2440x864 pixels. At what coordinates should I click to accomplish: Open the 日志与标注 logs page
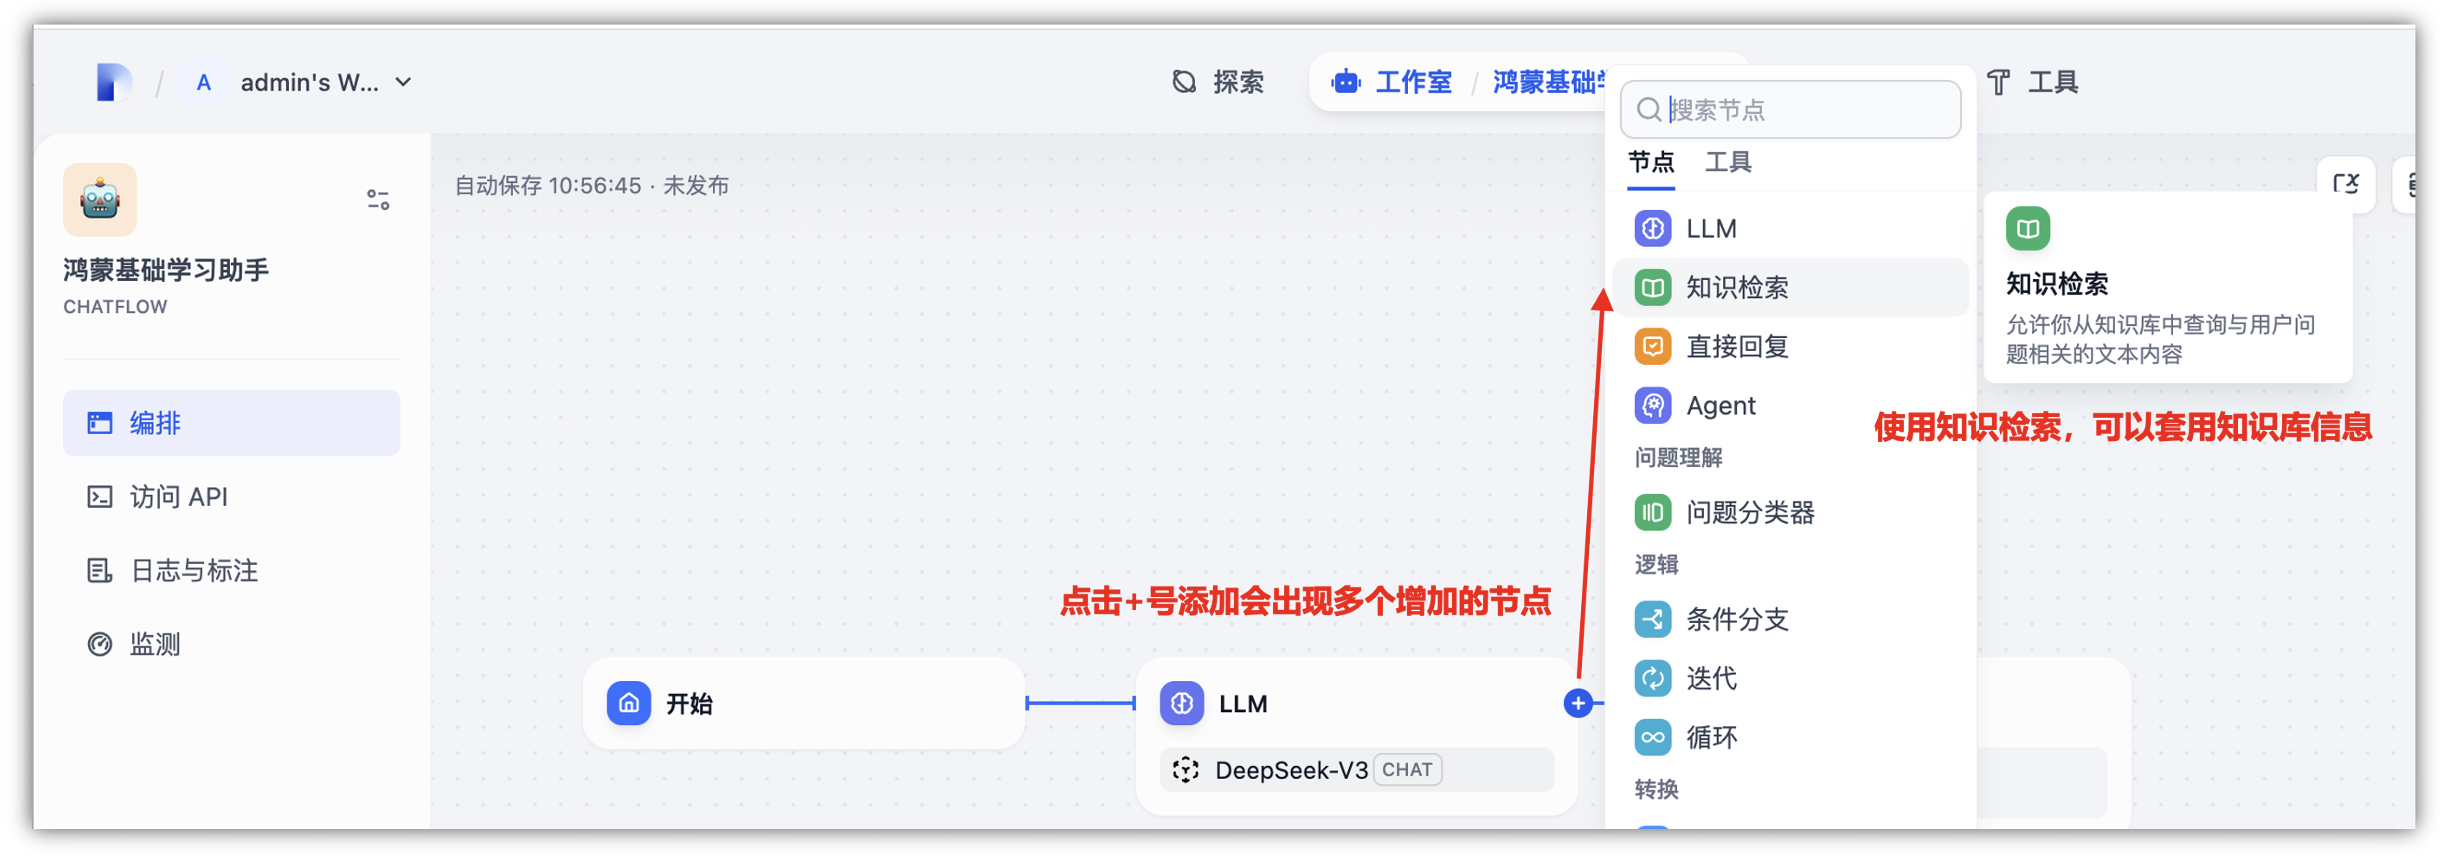point(232,571)
